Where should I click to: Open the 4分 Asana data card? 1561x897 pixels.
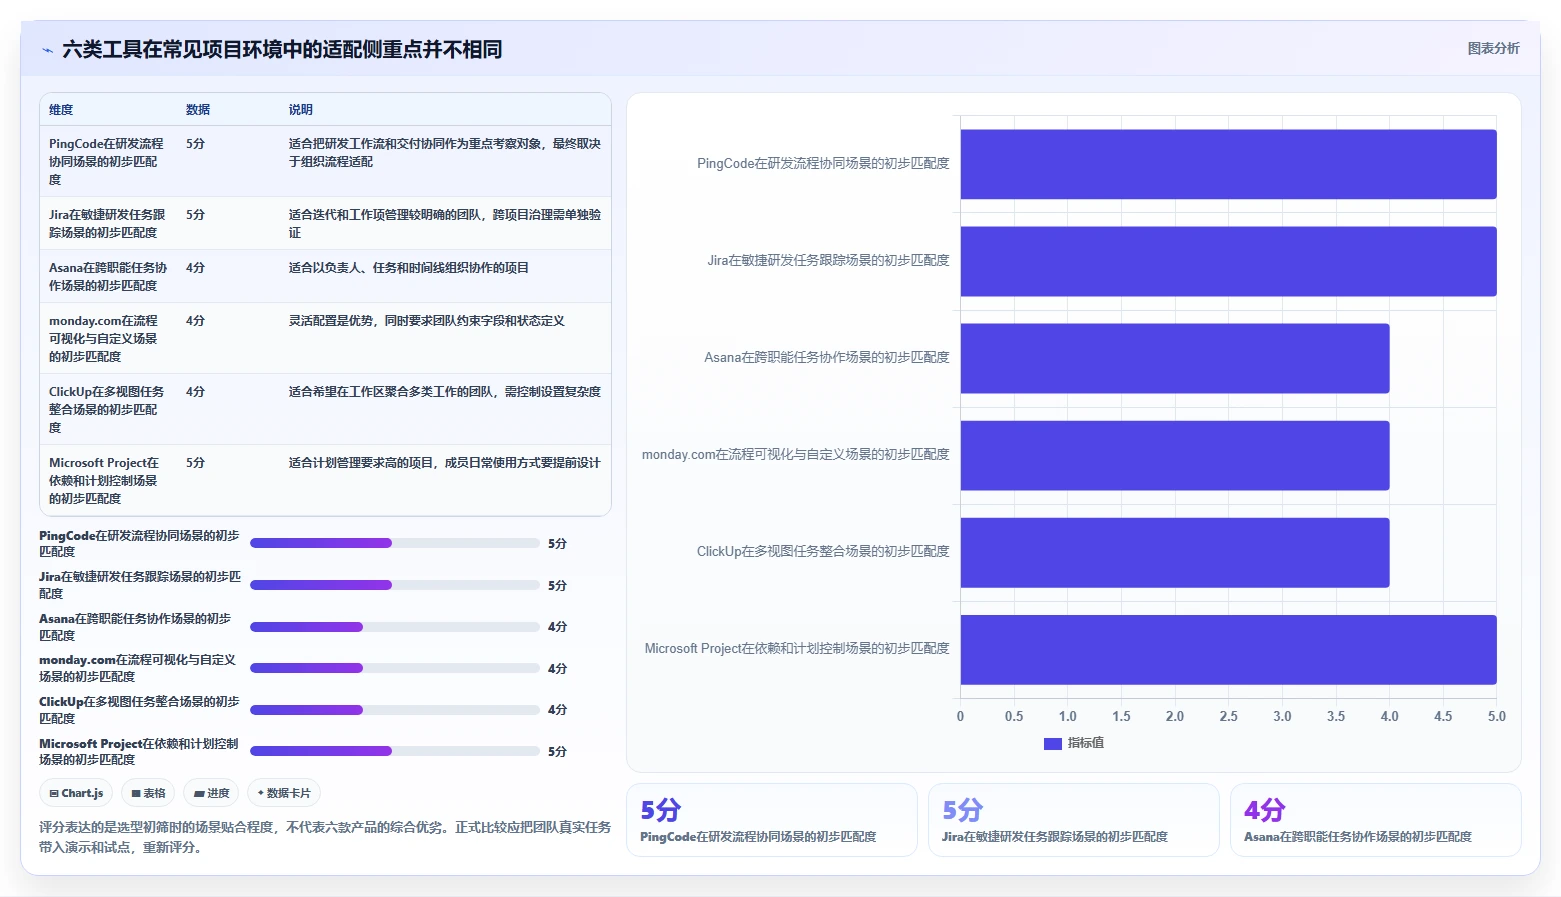tap(1376, 820)
